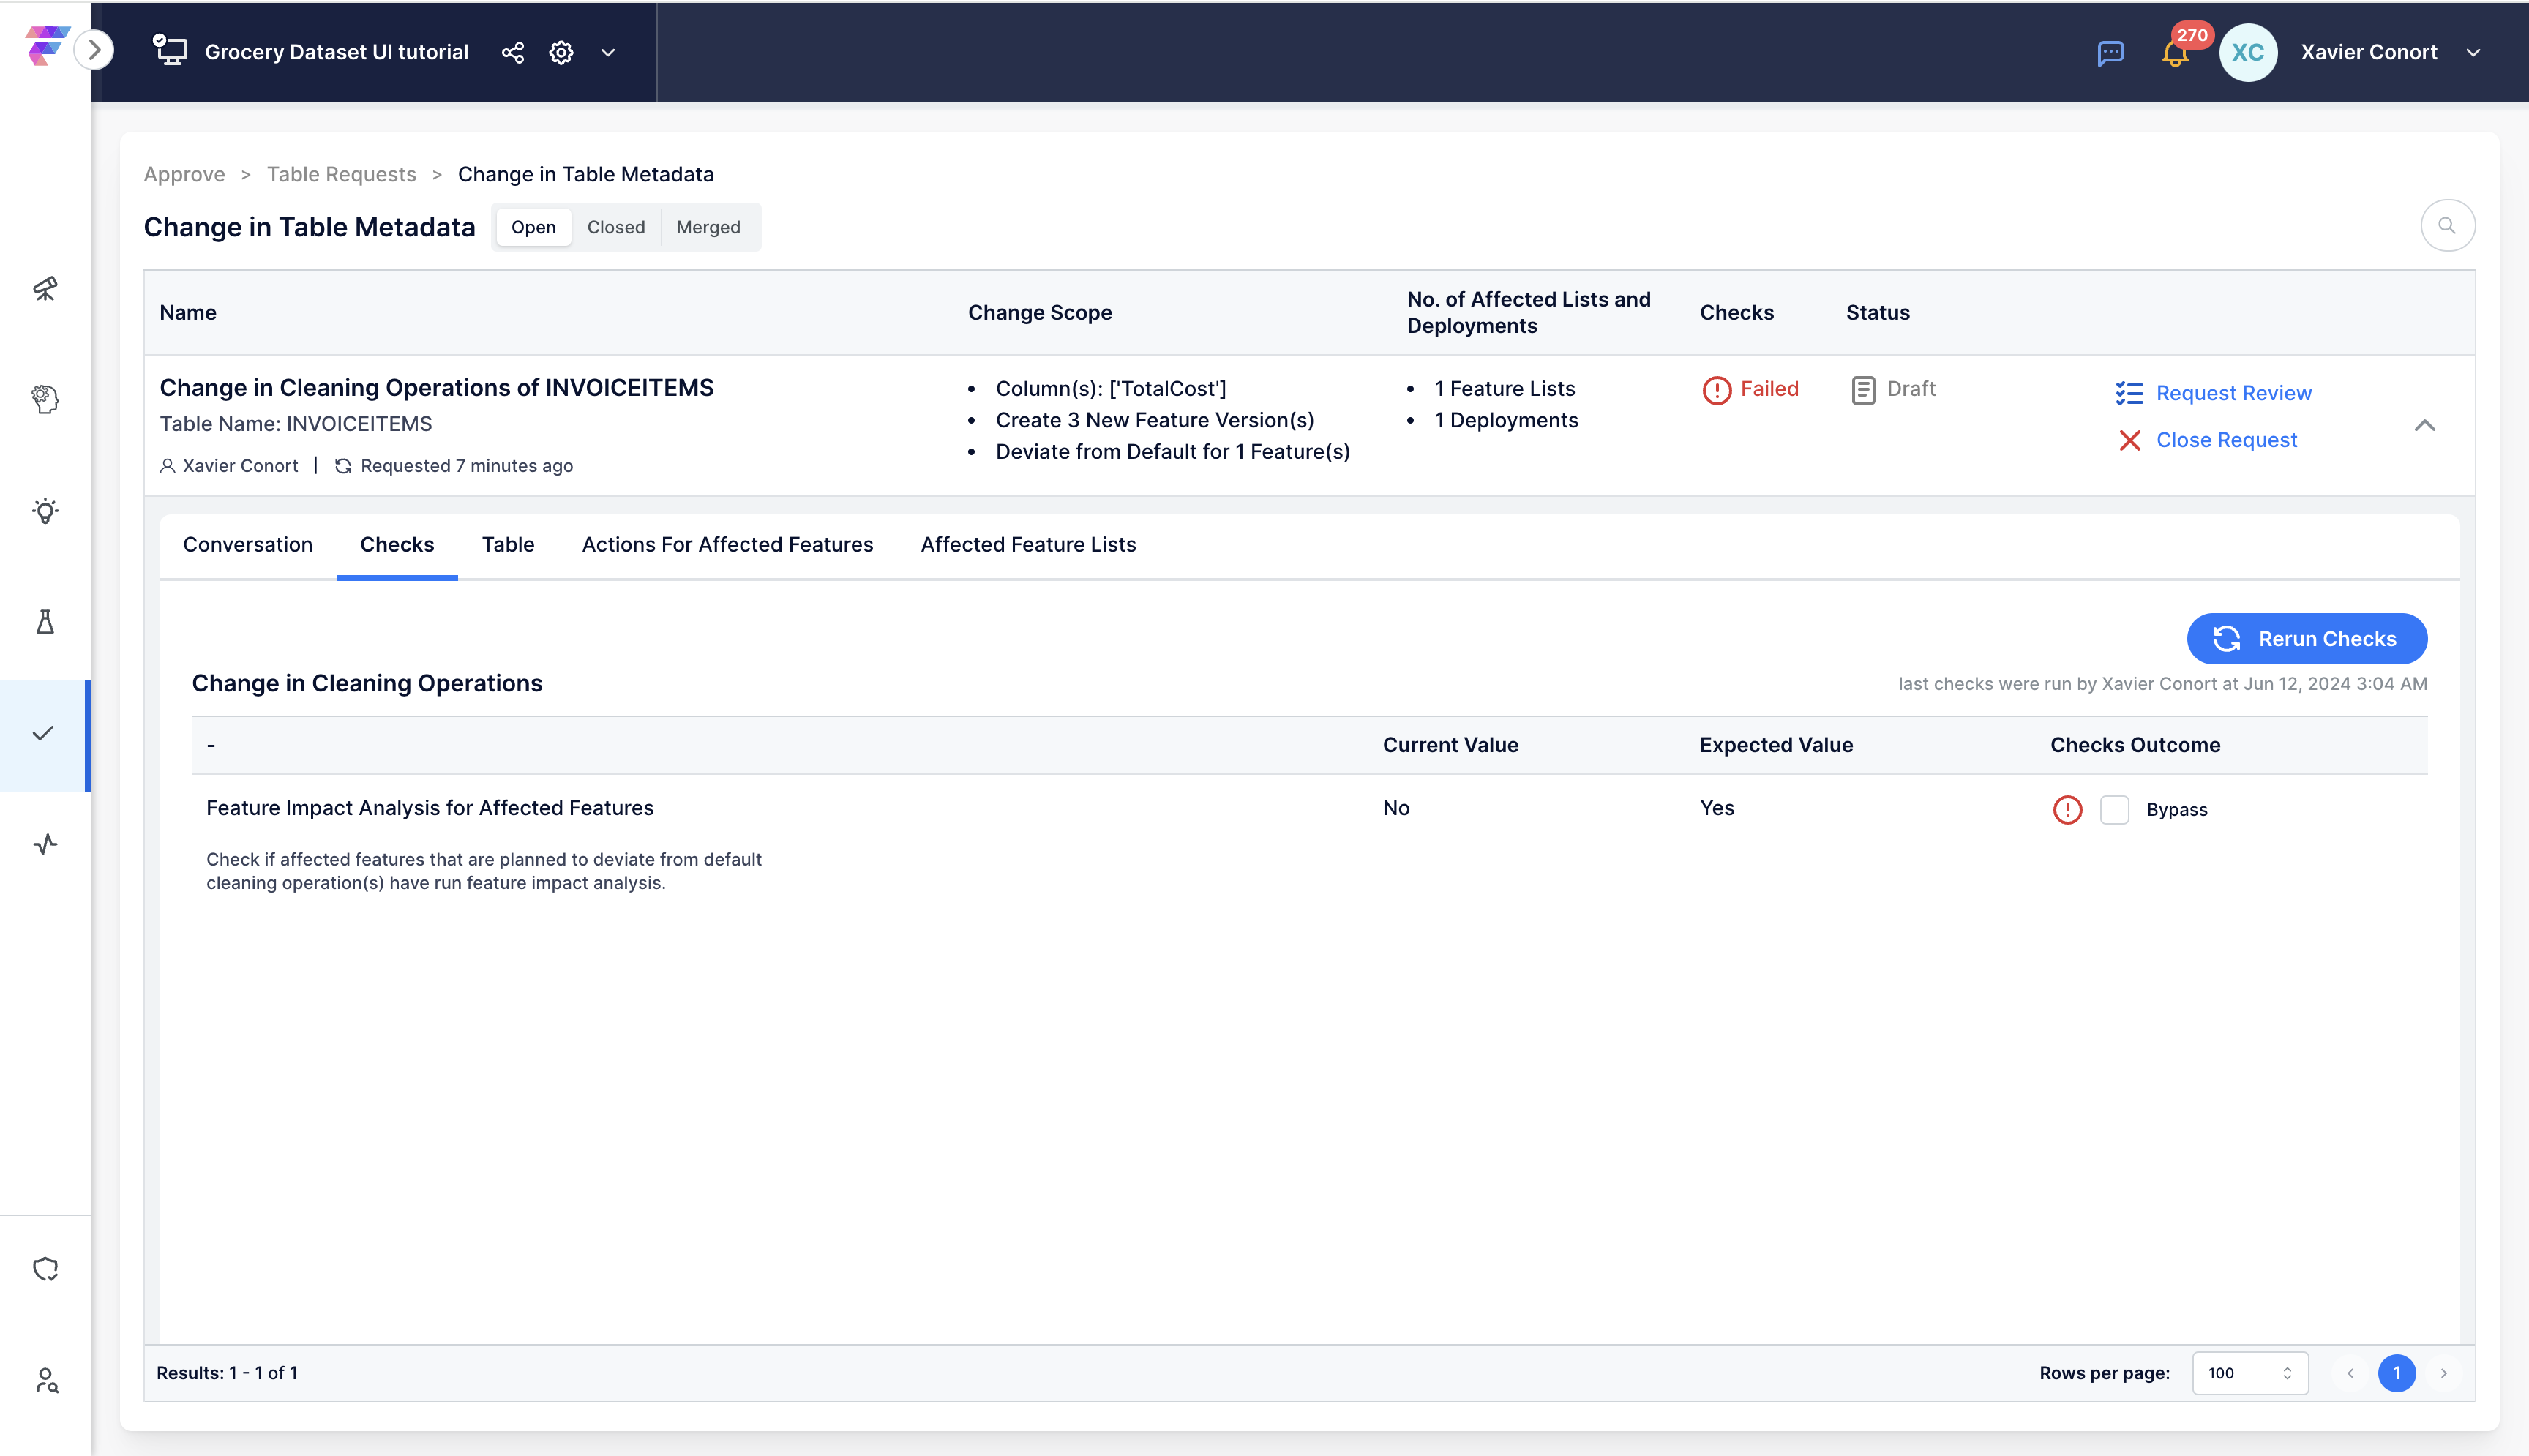Click the catalog monitor icon beside Grocery Dataset
The width and height of the screenshot is (2529, 1456).
pos(170,50)
